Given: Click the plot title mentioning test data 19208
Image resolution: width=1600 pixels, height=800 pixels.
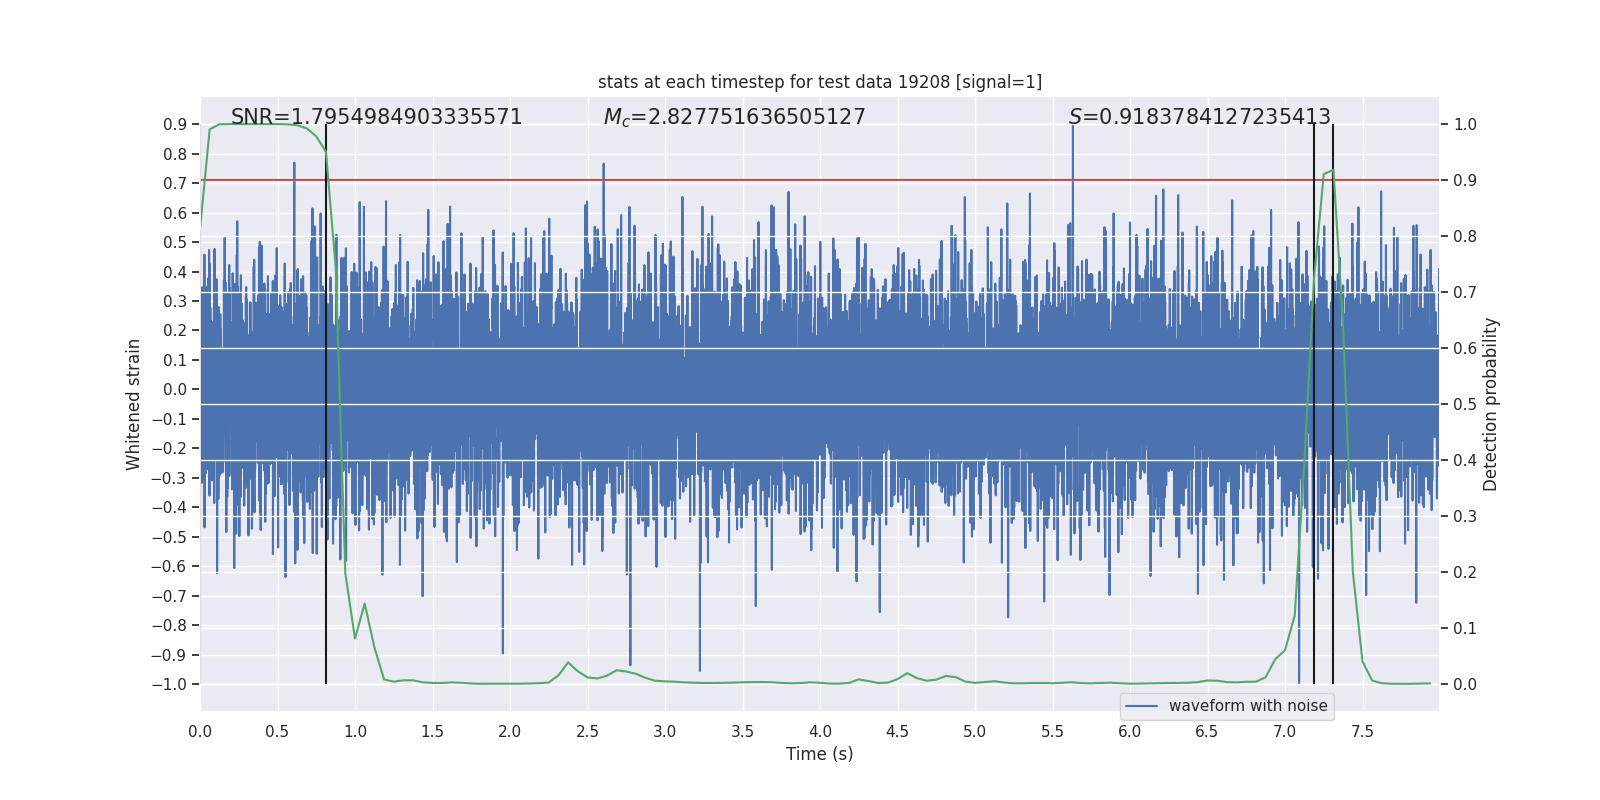Looking at the screenshot, I should point(820,82).
